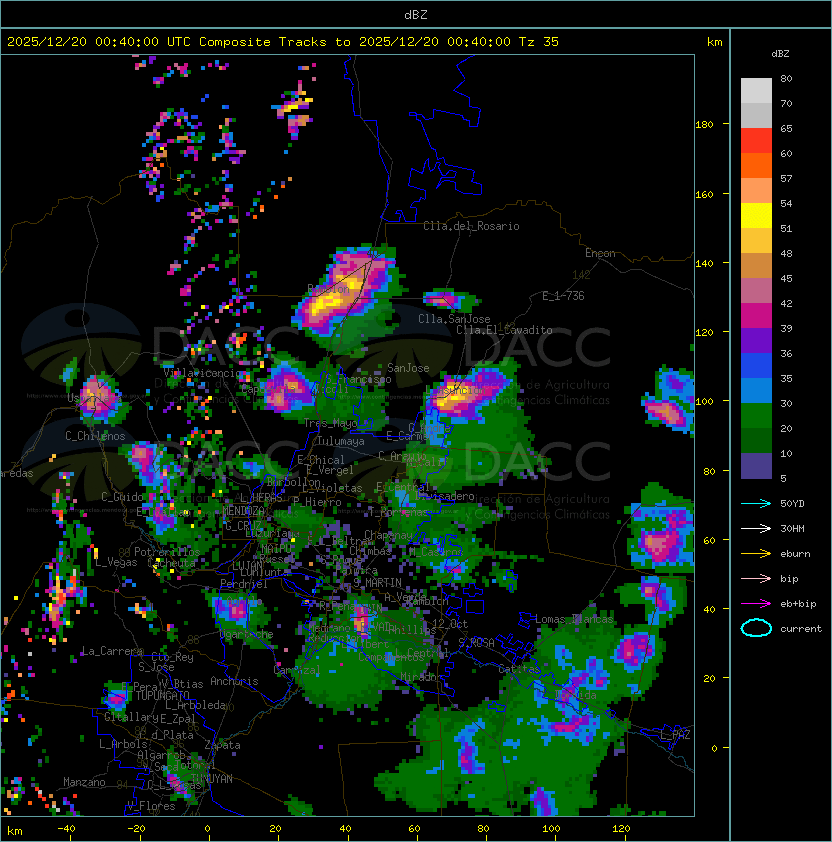Click the white 30HM arrow in legend
The height and width of the screenshot is (842, 832).
click(x=756, y=528)
